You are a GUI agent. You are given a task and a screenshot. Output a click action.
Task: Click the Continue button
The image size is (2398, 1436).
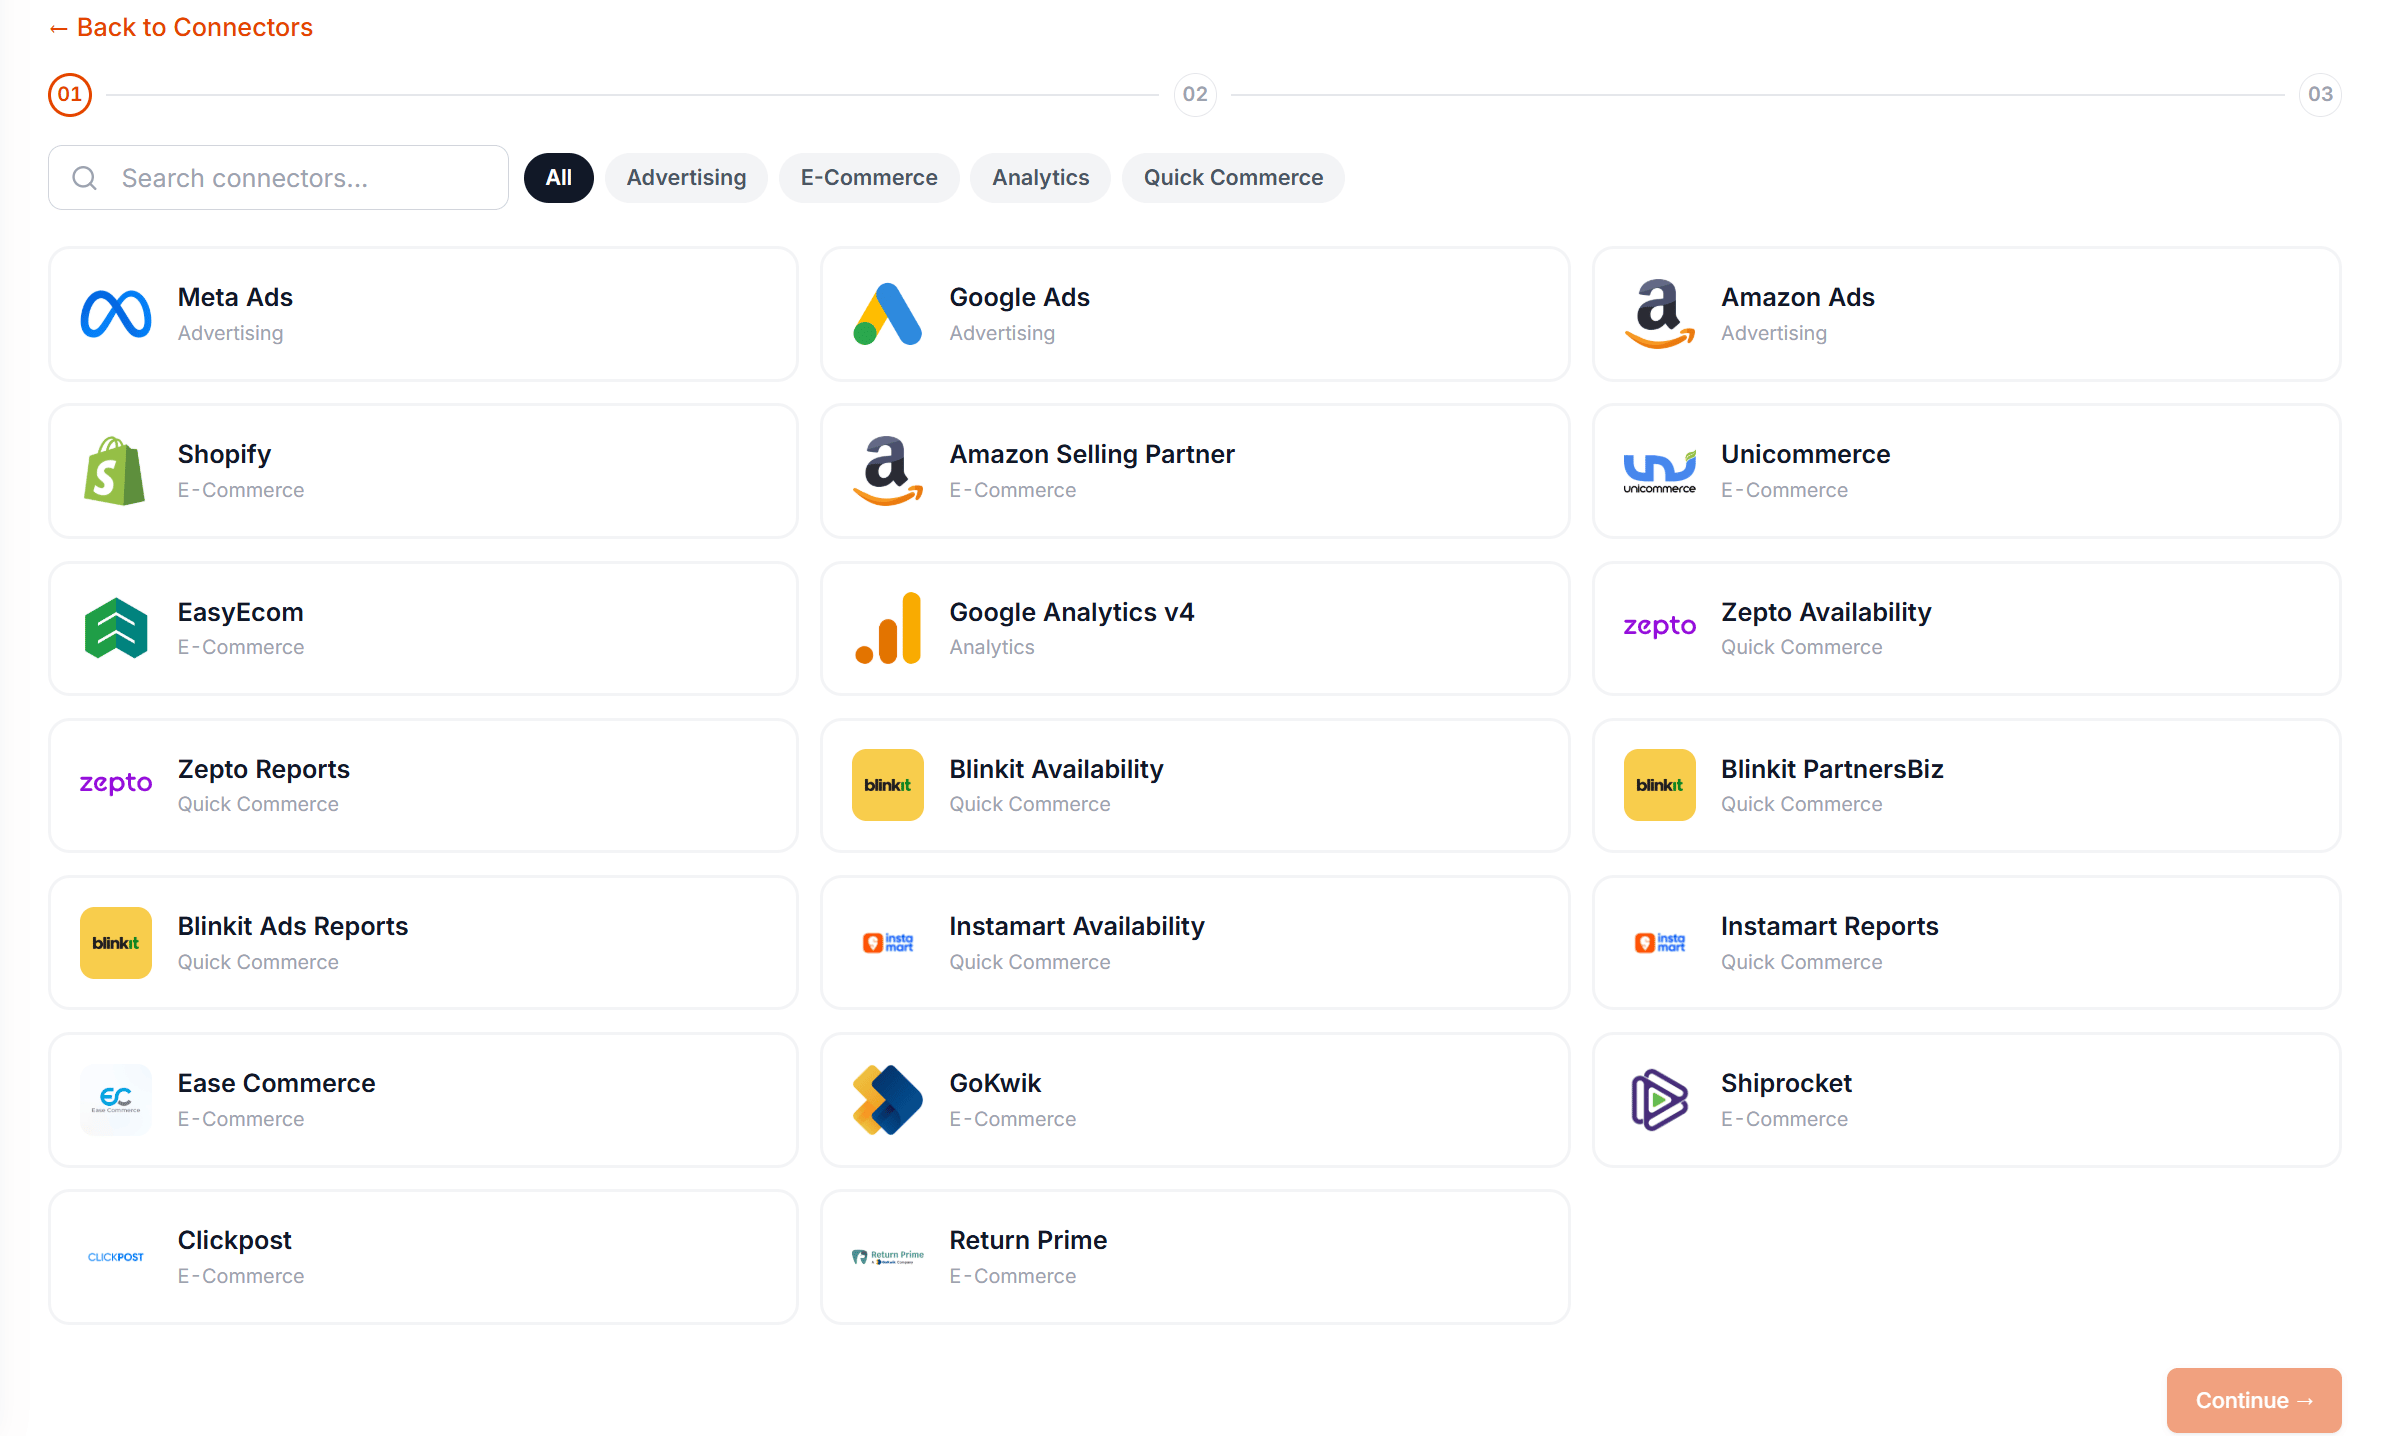coord(2254,1400)
